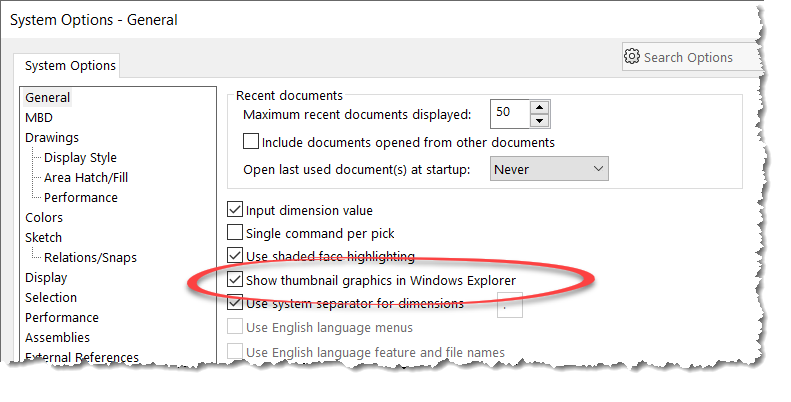The height and width of the screenshot is (402, 791).
Task: Open the startup document dropdown set to Never
Action: pos(549,169)
